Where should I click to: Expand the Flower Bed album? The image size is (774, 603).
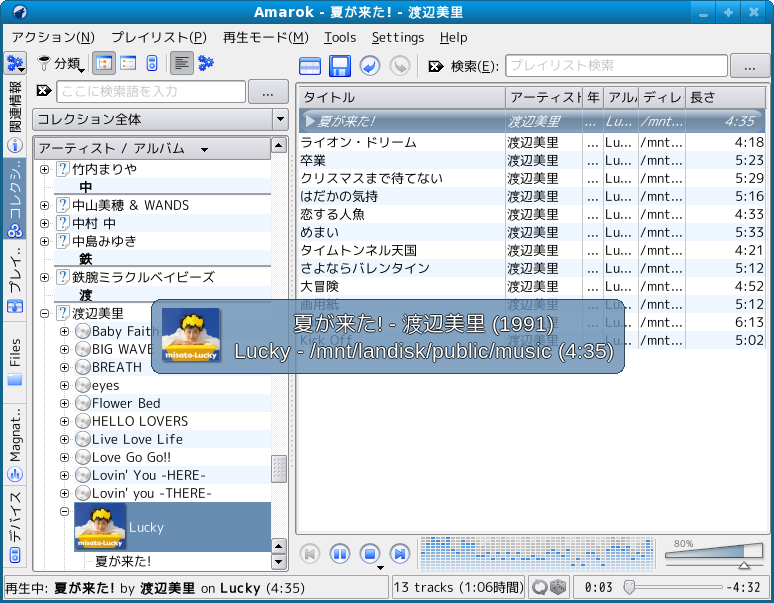(x=64, y=404)
